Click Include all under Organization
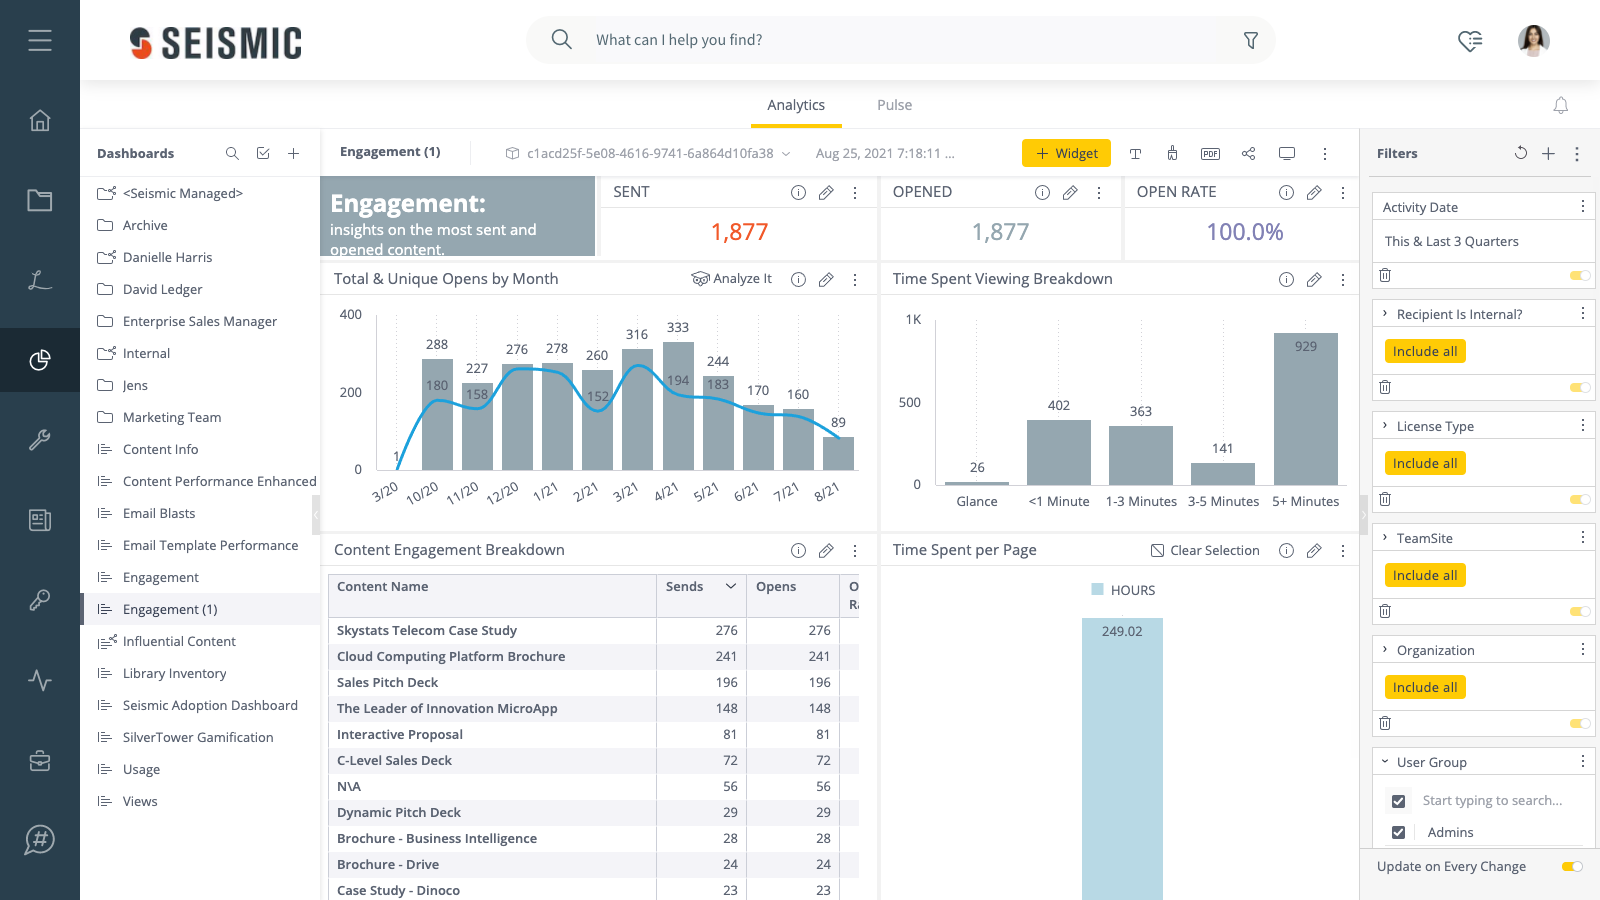This screenshot has height=900, width=1600. pyautogui.click(x=1425, y=687)
